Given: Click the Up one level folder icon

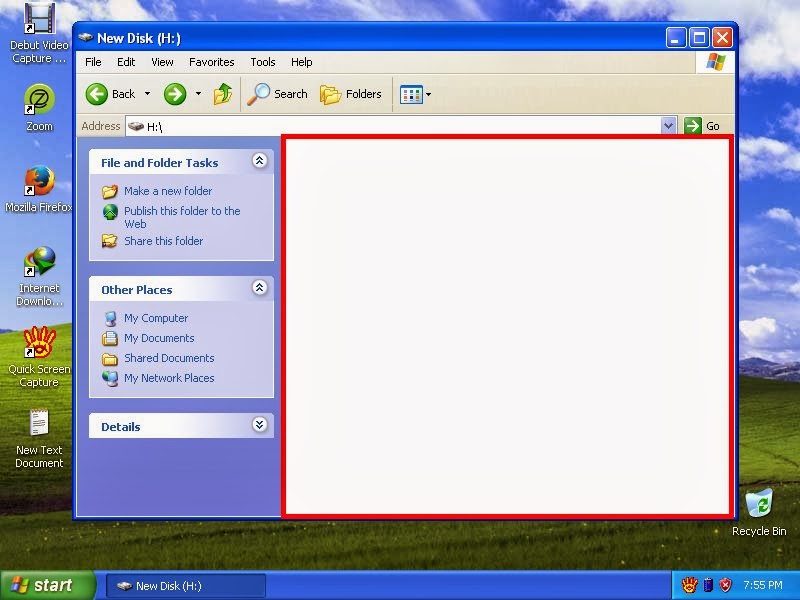Looking at the screenshot, I should pyautogui.click(x=223, y=94).
